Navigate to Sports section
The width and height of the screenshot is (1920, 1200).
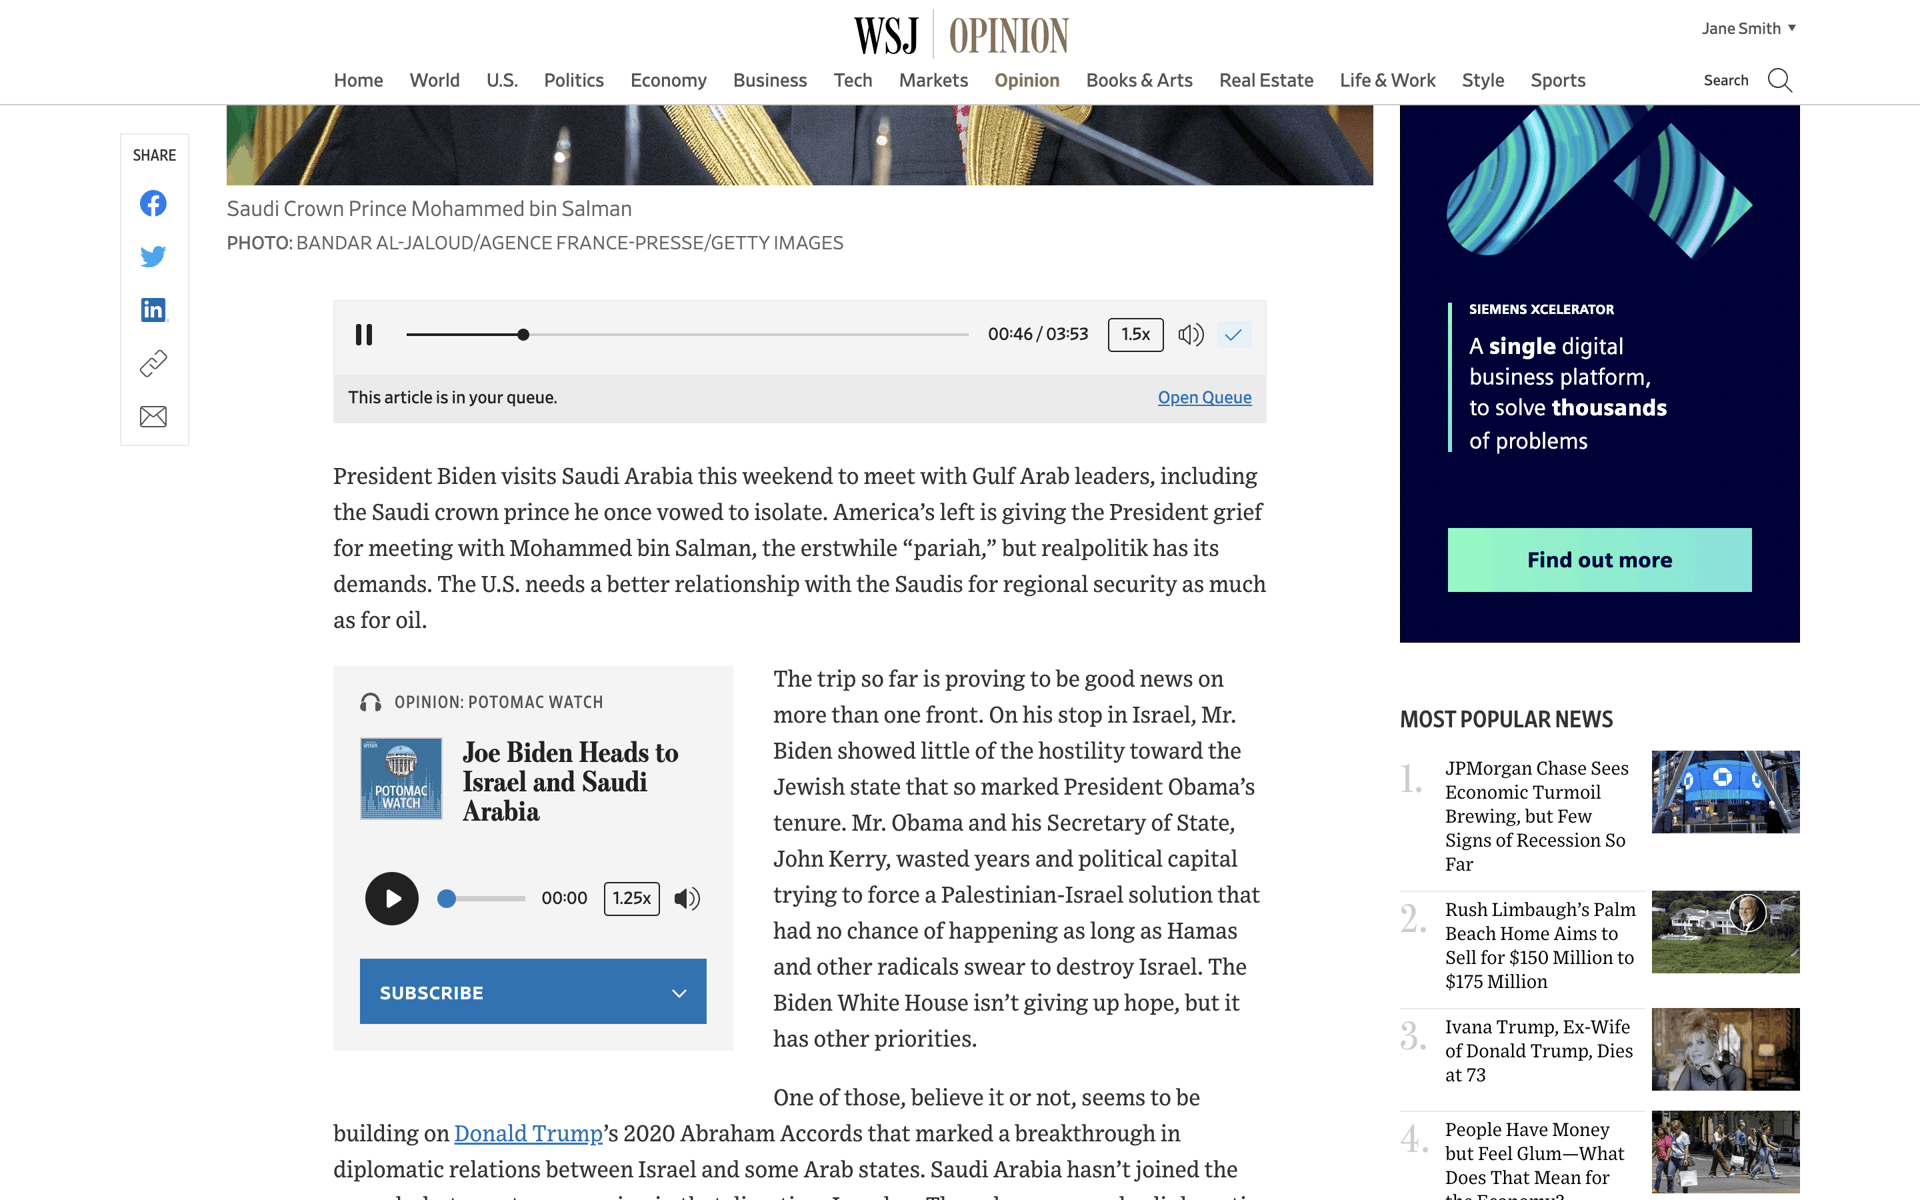point(1558,80)
